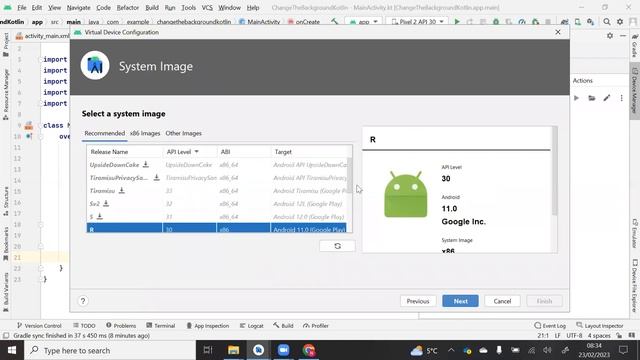
Task: Open the Tools menu
Action: (x=188, y=7)
